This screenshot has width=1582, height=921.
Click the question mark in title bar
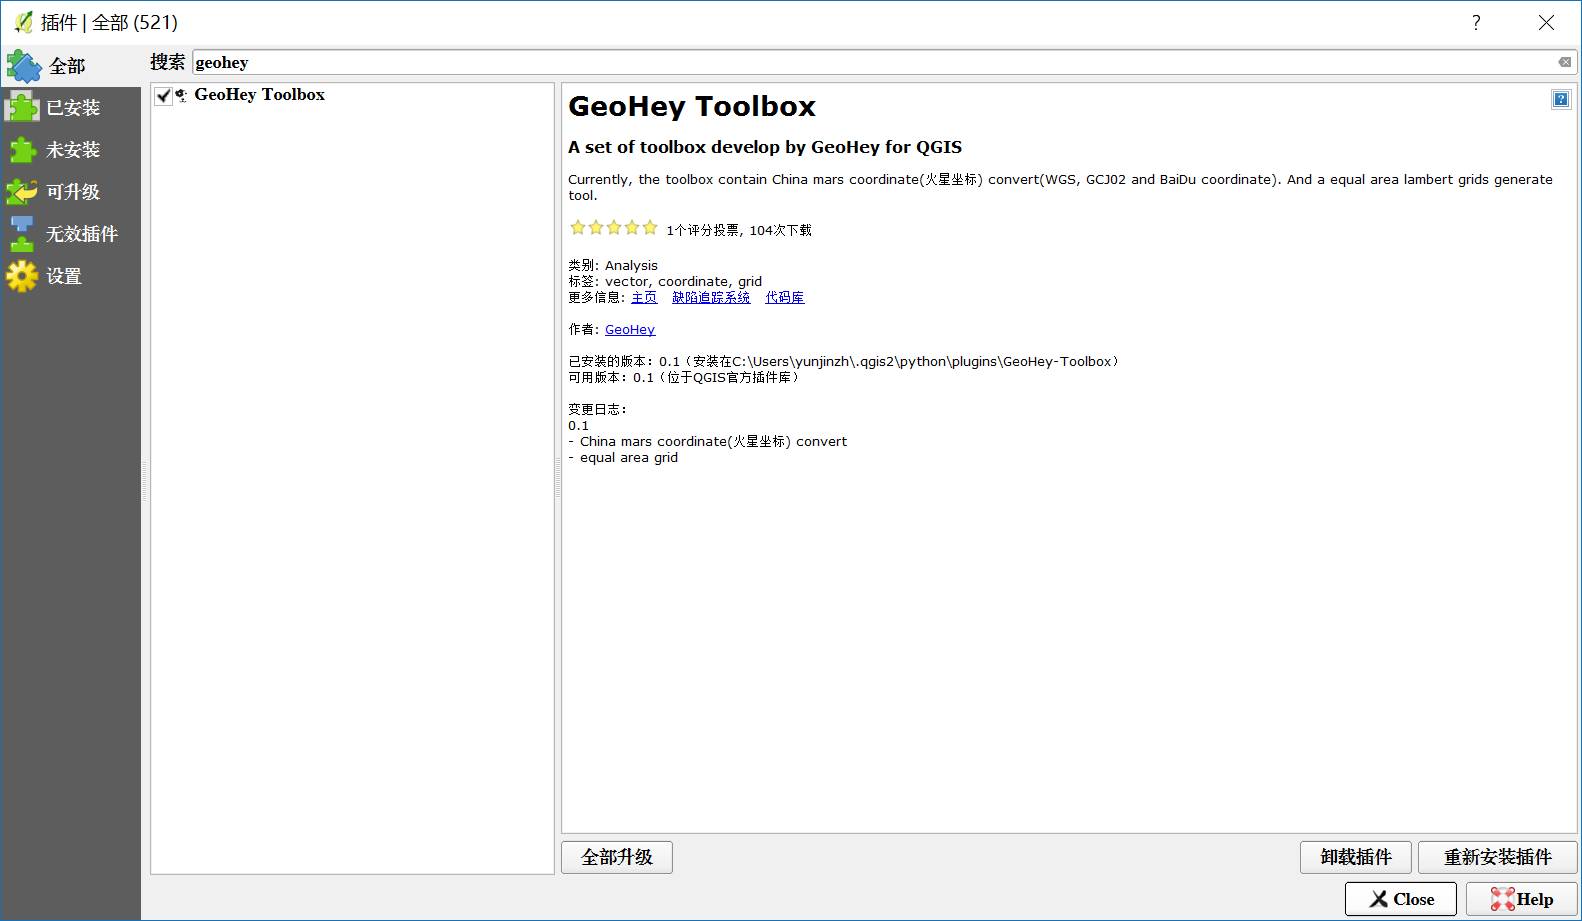click(x=1476, y=23)
